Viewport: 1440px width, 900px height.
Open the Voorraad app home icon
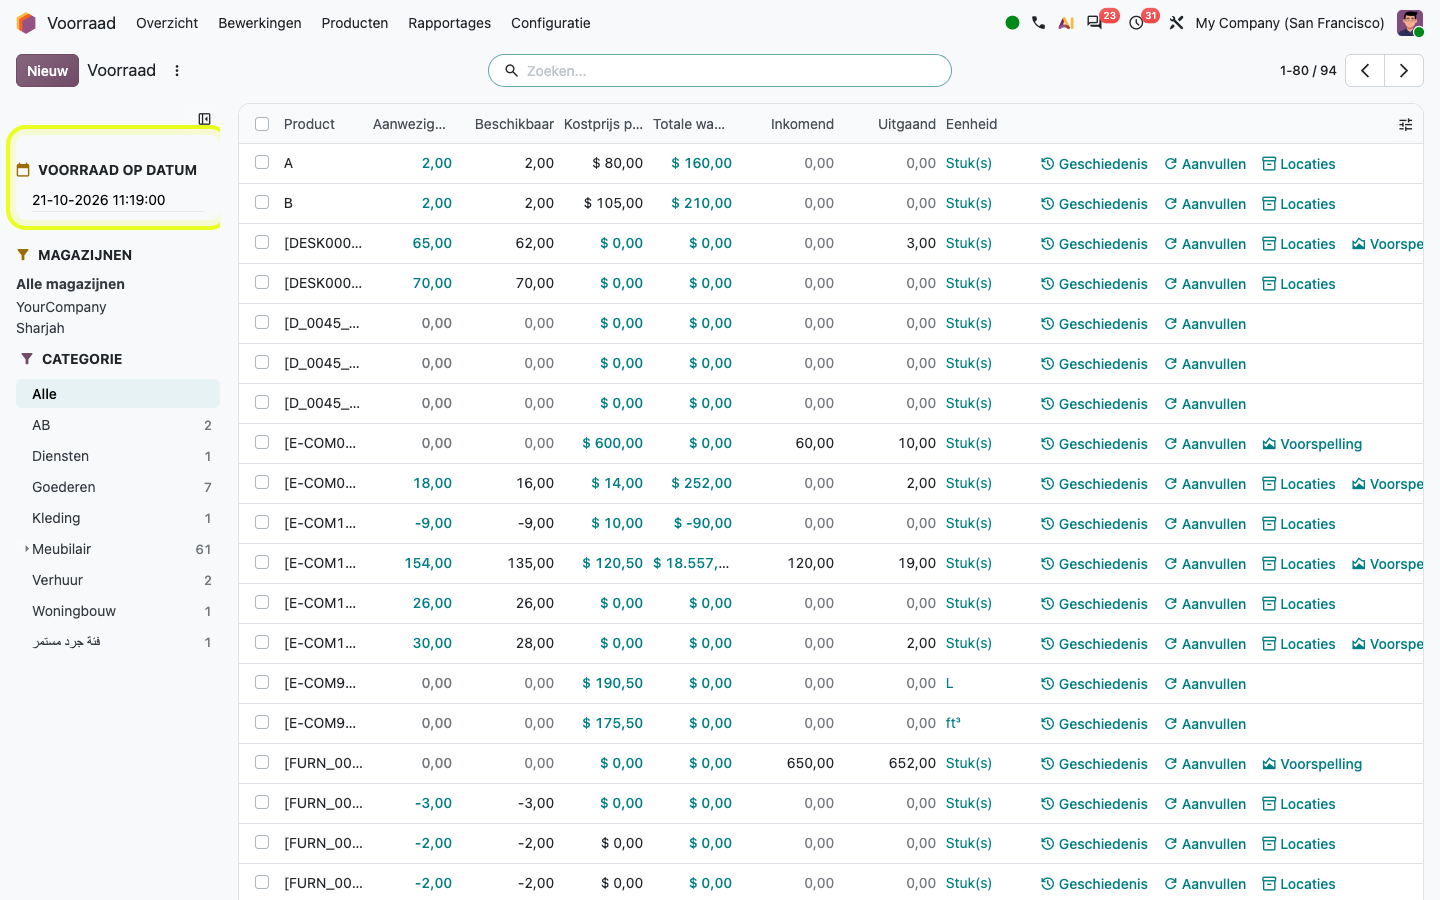pyautogui.click(x=26, y=23)
